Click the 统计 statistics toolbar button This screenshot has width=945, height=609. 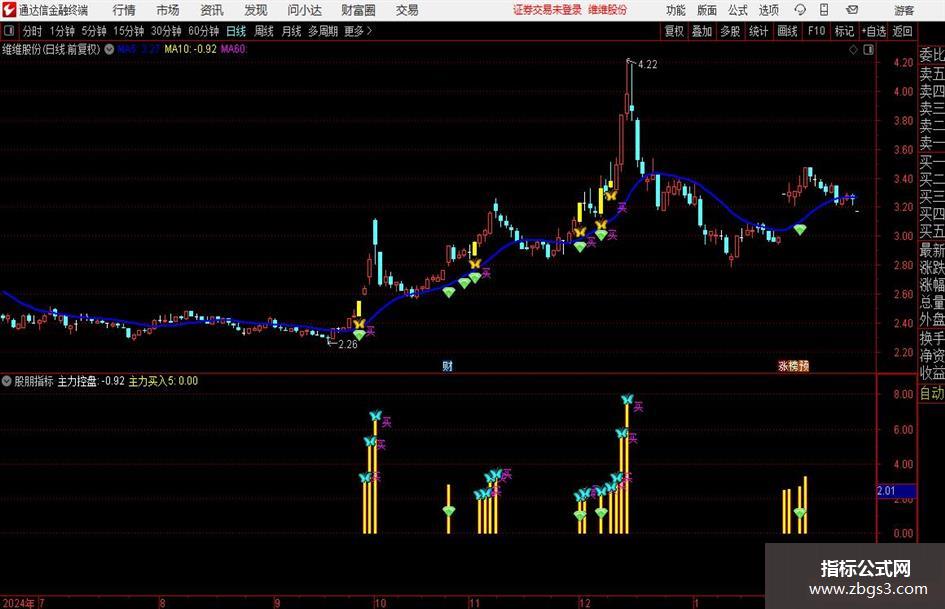pos(758,31)
